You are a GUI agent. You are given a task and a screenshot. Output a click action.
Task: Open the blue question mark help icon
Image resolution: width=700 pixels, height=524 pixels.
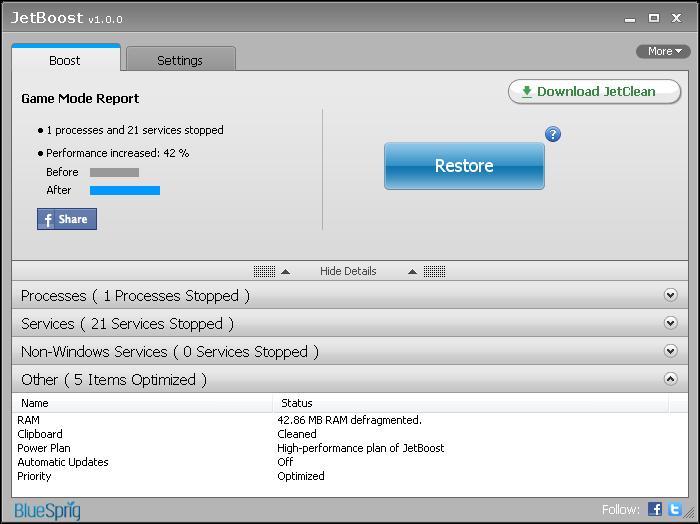click(x=553, y=134)
